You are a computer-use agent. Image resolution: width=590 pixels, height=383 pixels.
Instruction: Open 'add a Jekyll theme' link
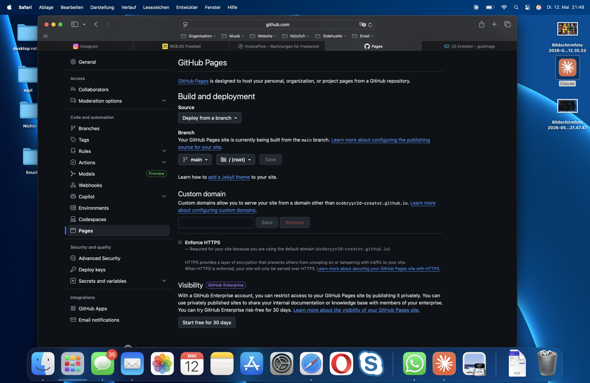[x=229, y=177]
